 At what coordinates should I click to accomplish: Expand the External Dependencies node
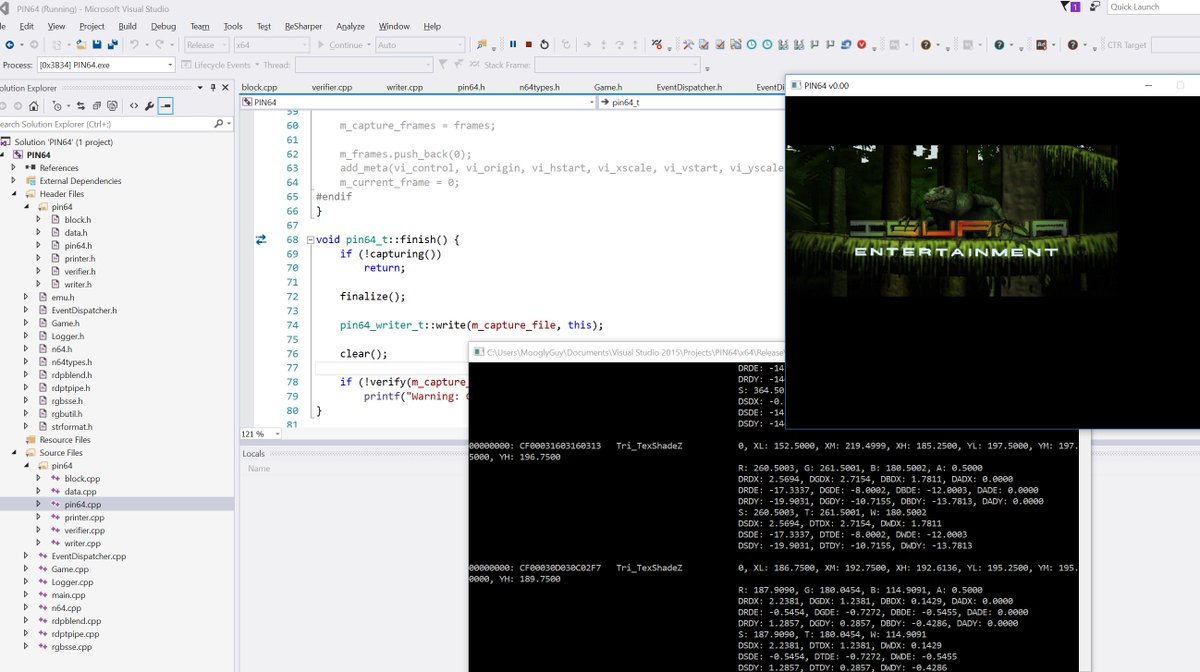[x=15, y=181]
